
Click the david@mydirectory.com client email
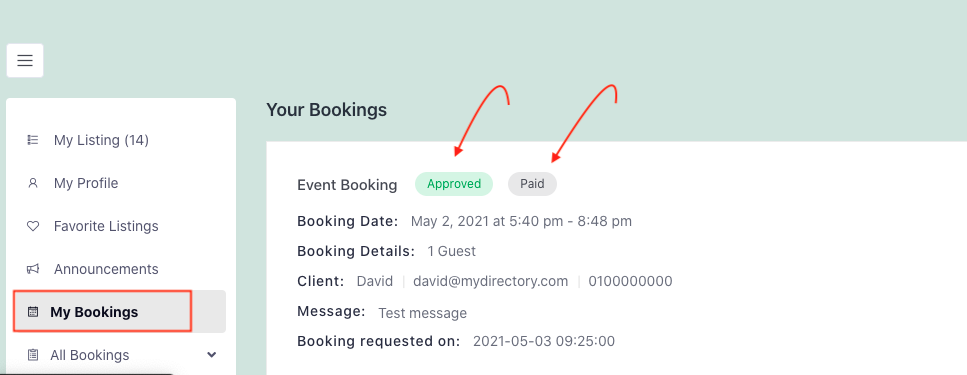490,281
